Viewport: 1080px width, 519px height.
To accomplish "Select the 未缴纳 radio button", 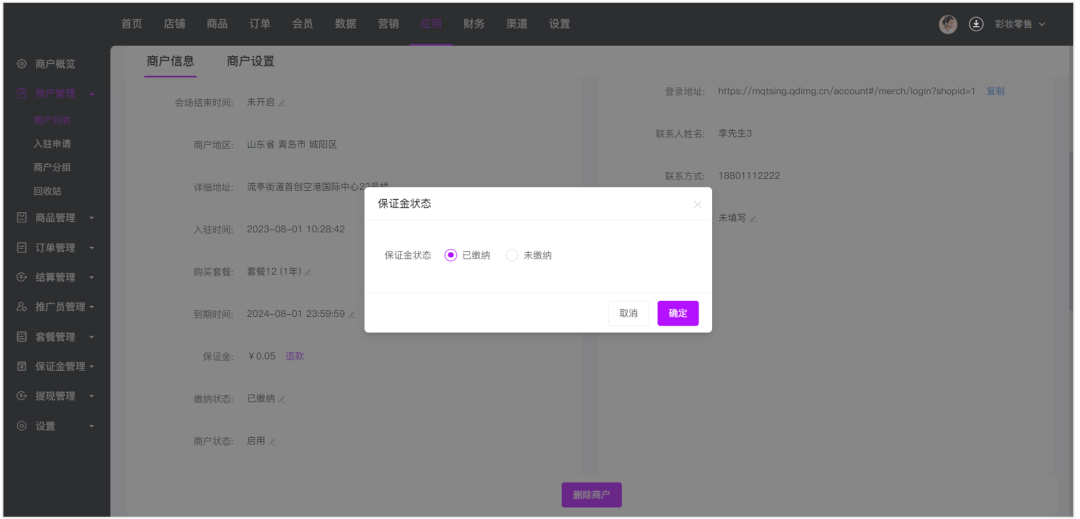I will point(512,255).
